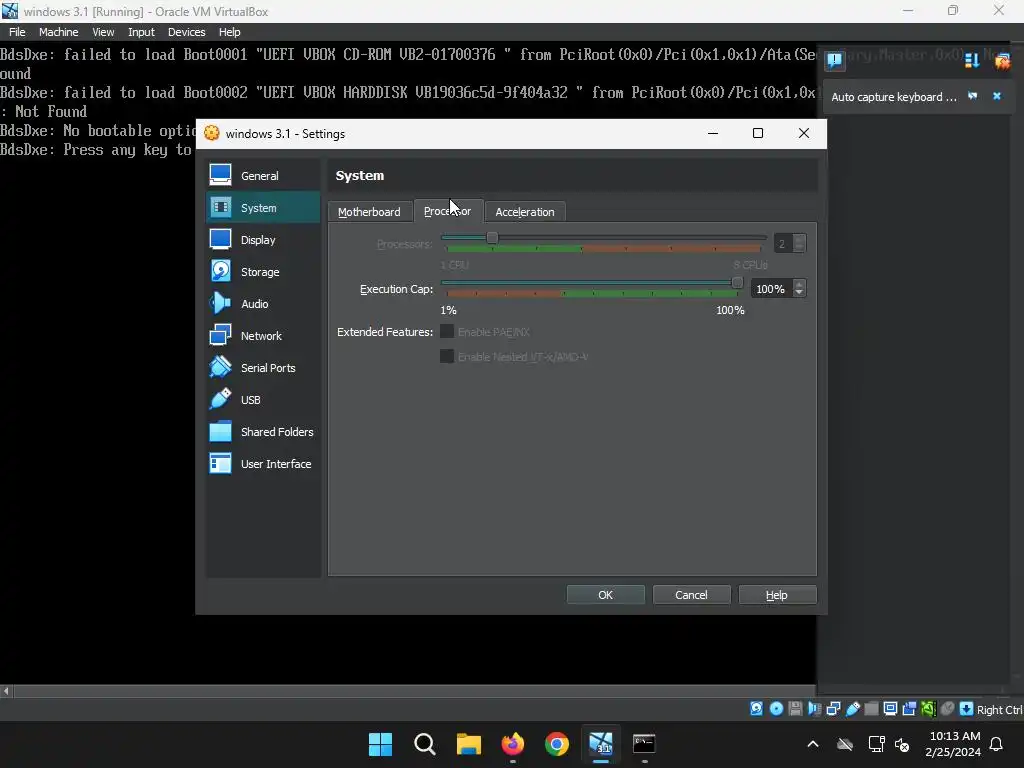Open View menu

[x=103, y=32]
